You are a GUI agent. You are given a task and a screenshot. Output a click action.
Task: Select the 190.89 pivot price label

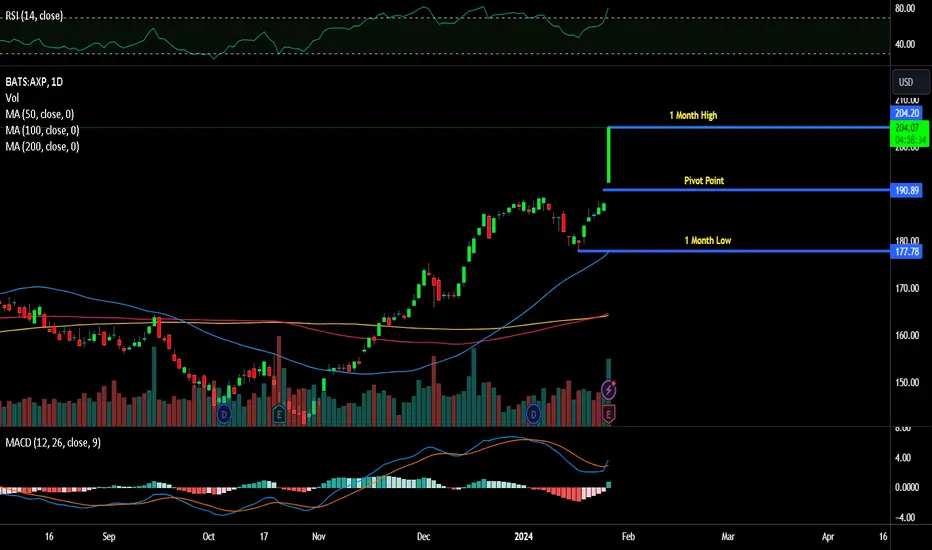pos(906,190)
